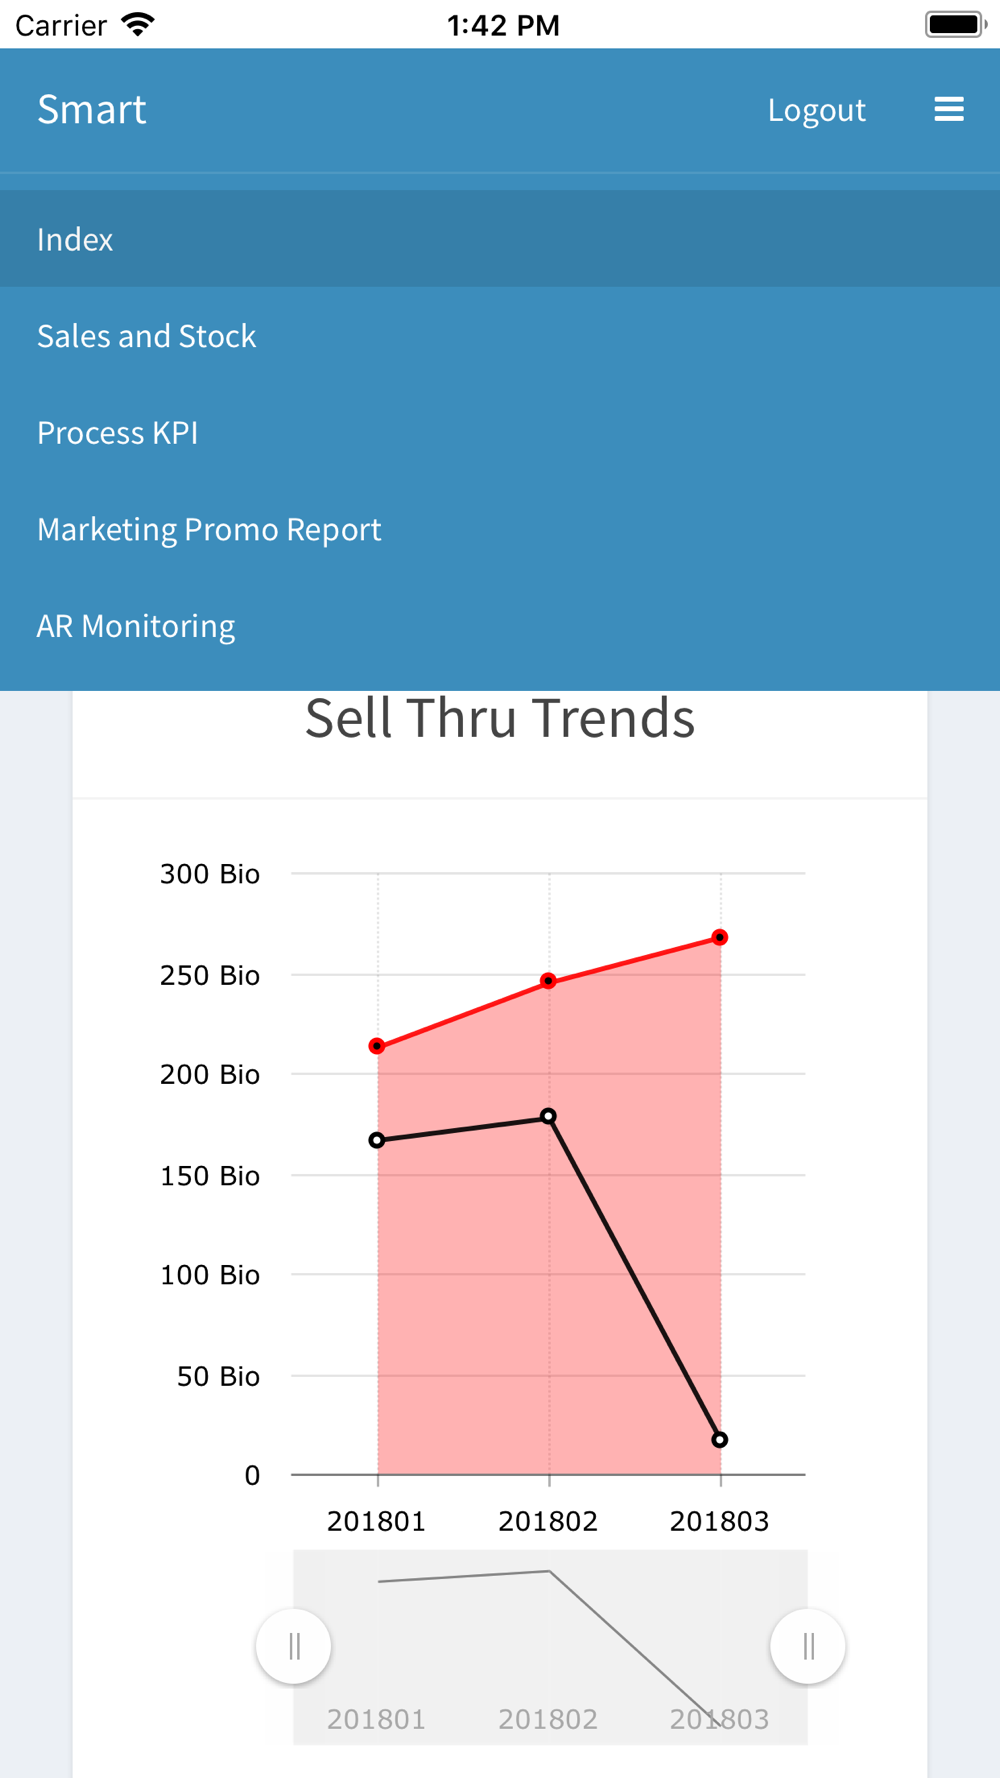The width and height of the screenshot is (1000, 1778).
Task: Open Process KPI section
Action: (500, 432)
